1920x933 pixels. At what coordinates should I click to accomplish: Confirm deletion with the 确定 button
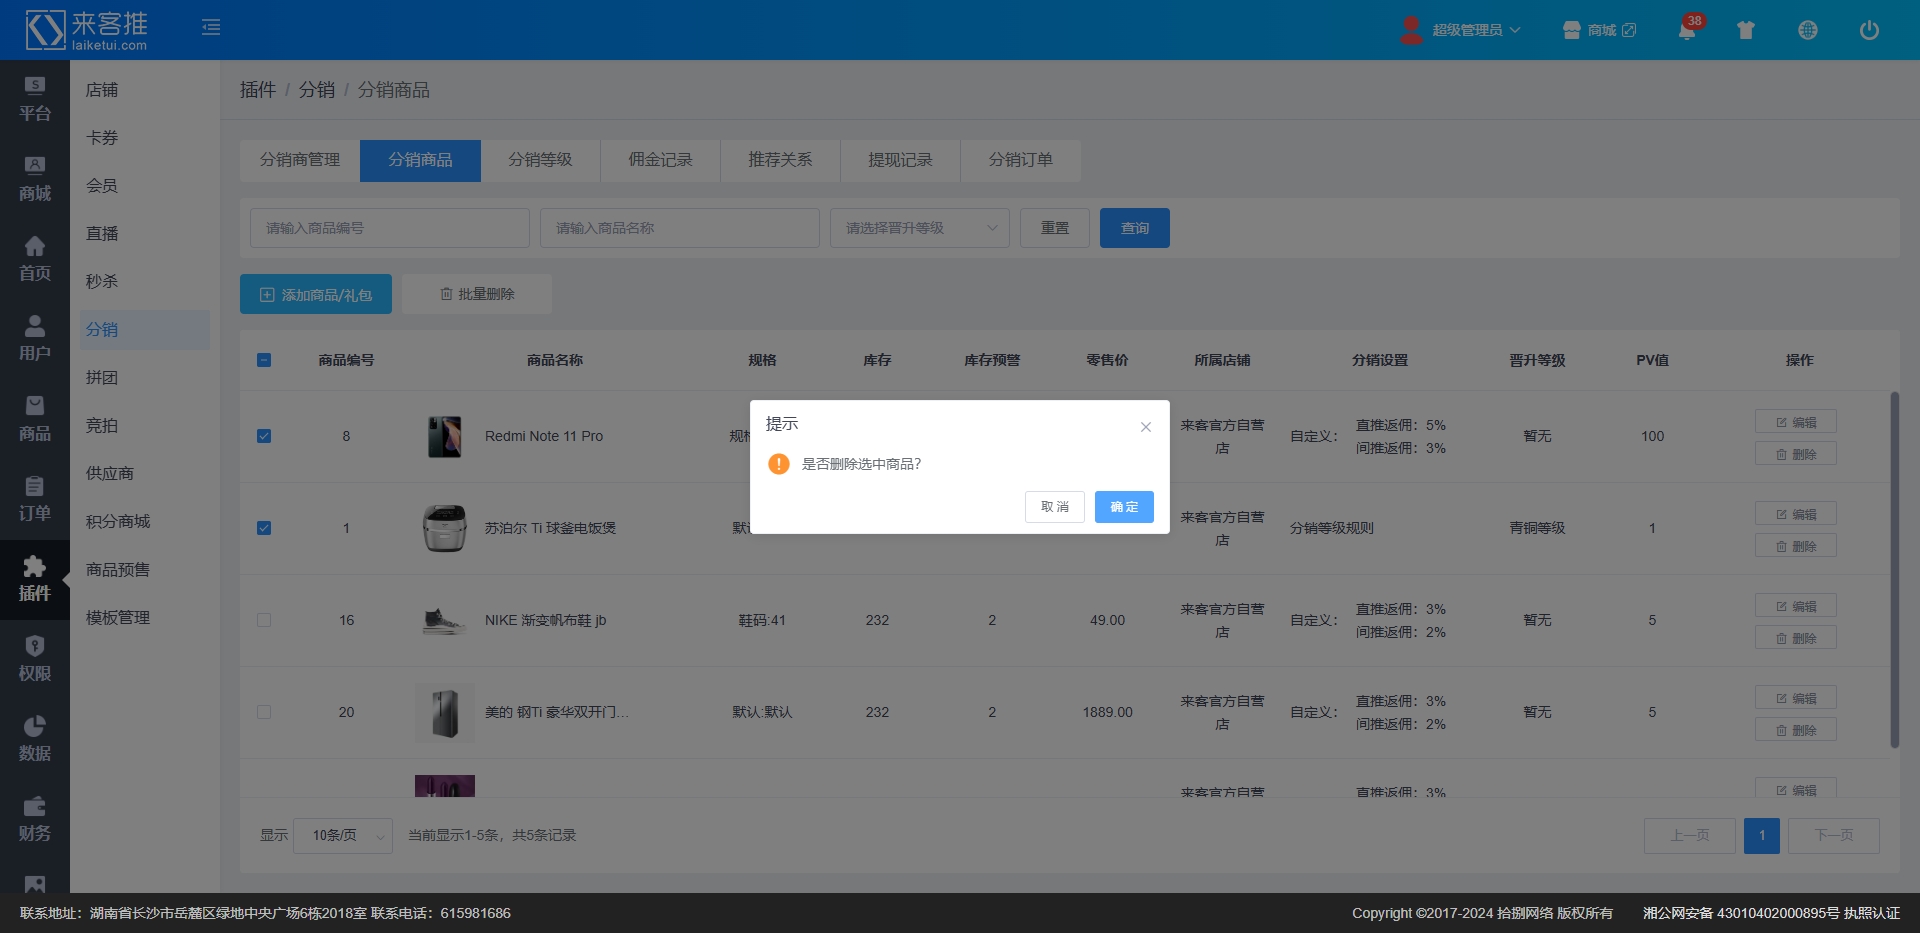coord(1123,507)
